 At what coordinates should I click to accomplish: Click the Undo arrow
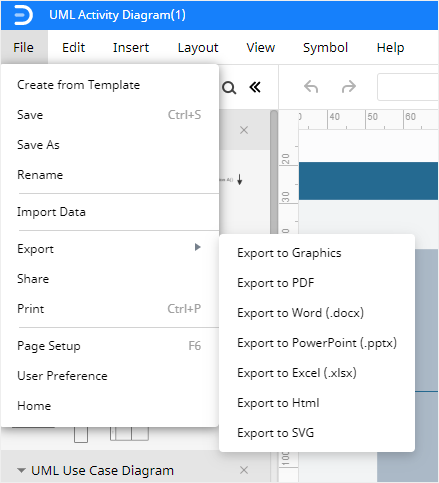click(x=311, y=87)
